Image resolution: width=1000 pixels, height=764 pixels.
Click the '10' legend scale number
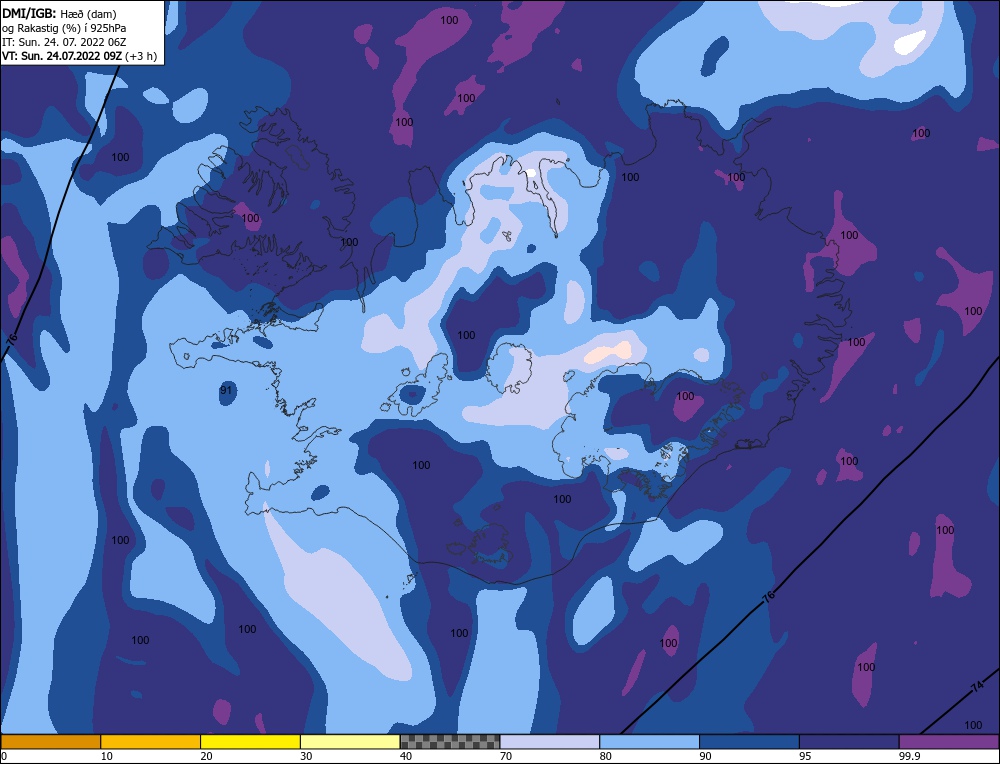point(107,756)
